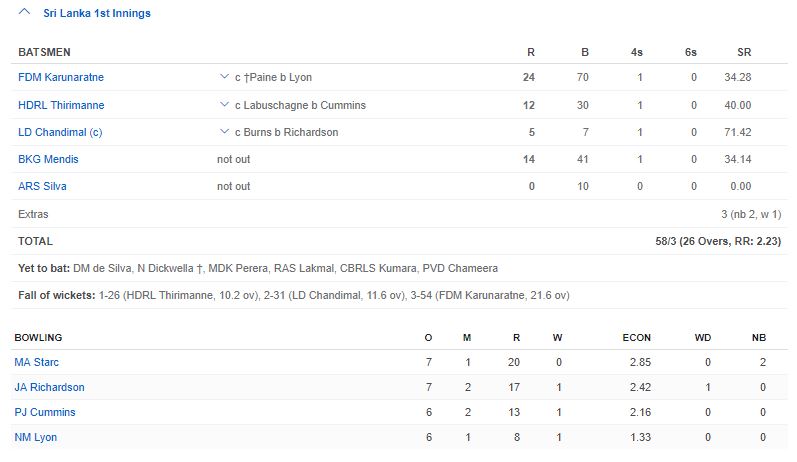Open HDRL Thirimanne player profile
The height and width of the screenshot is (462, 797).
(x=61, y=105)
